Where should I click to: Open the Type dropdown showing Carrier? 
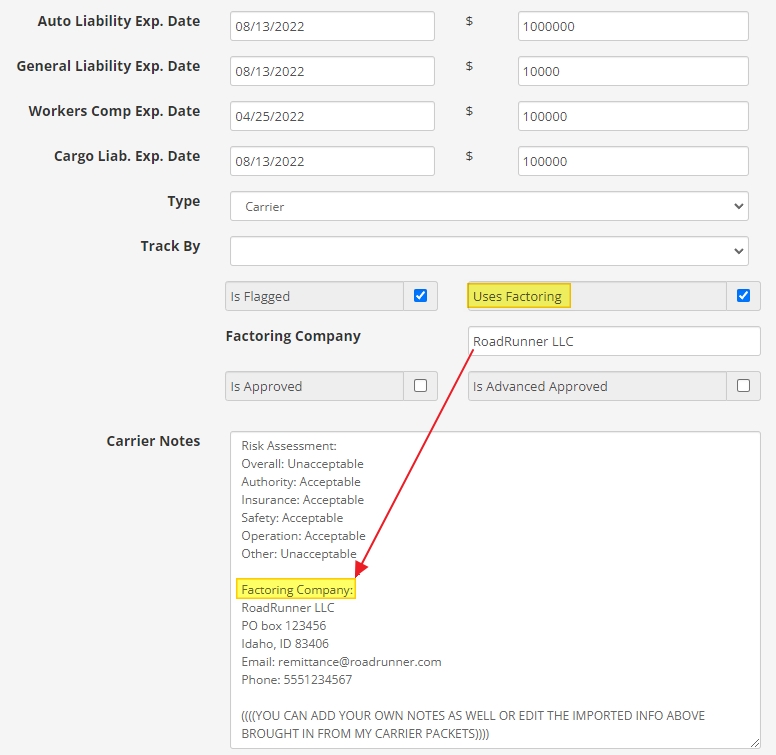tap(489, 206)
